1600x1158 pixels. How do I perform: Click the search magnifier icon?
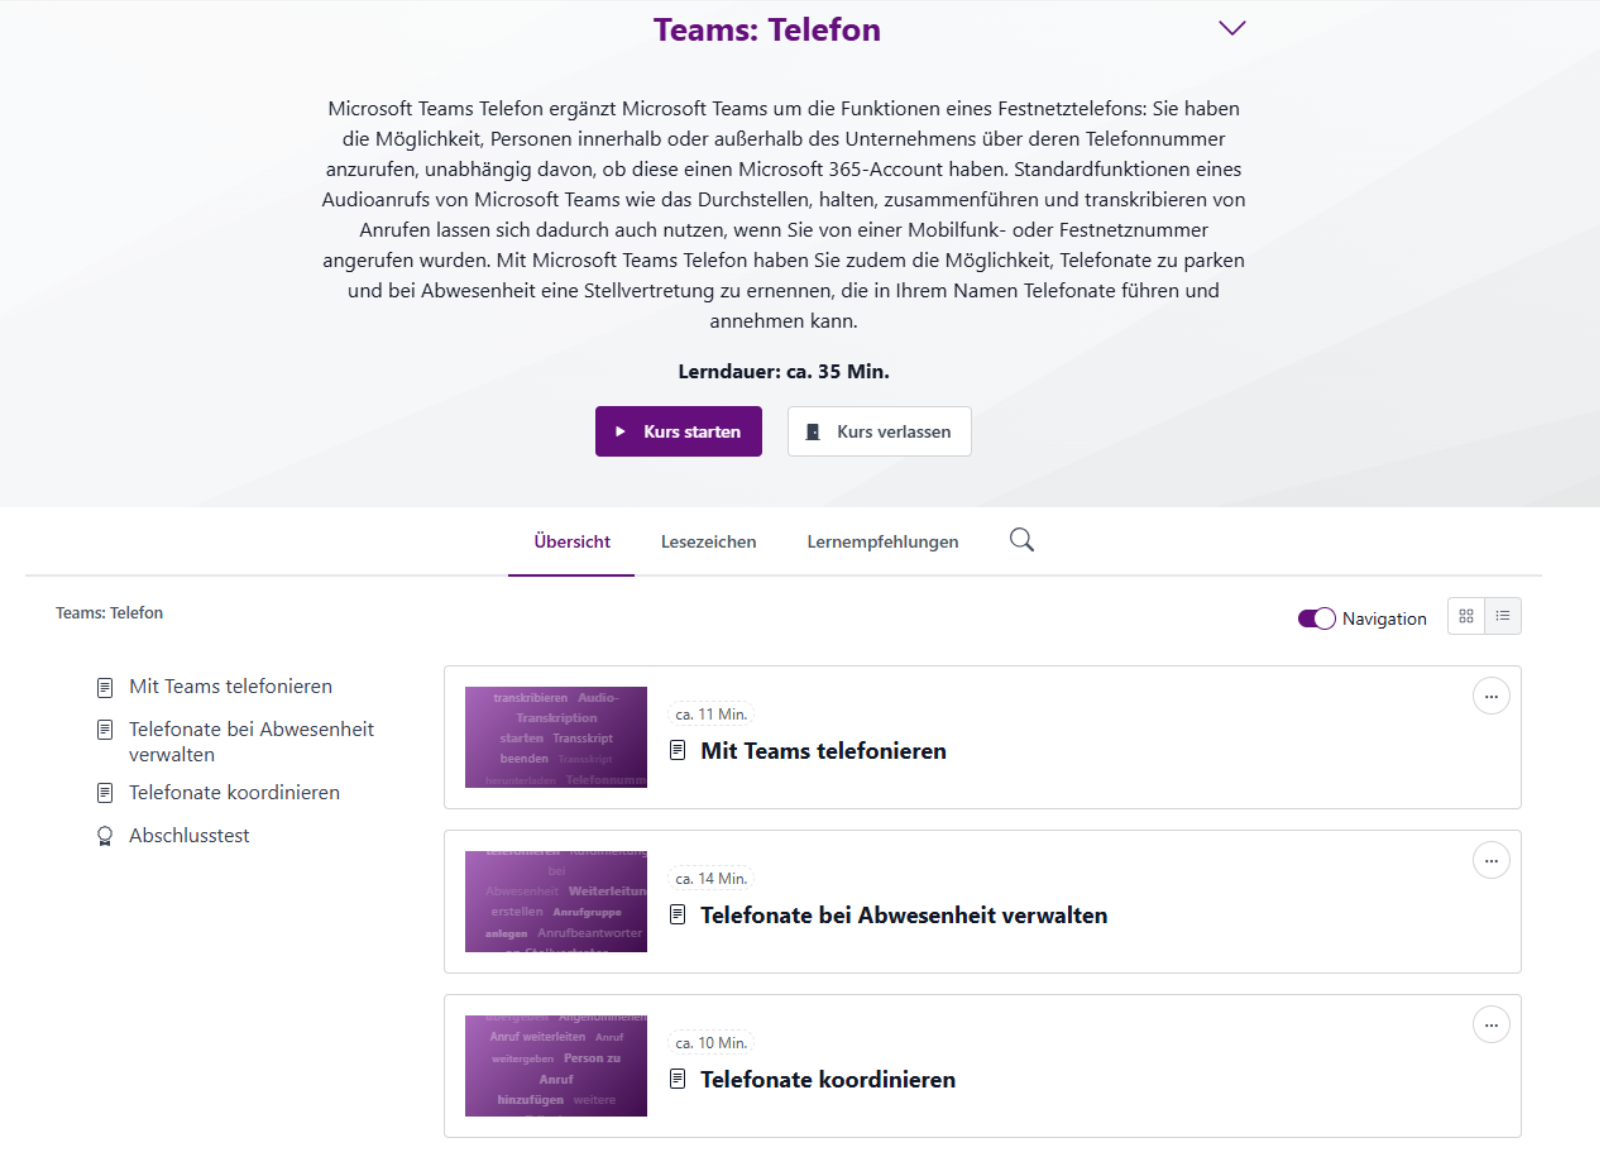(x=1021, y=540)
